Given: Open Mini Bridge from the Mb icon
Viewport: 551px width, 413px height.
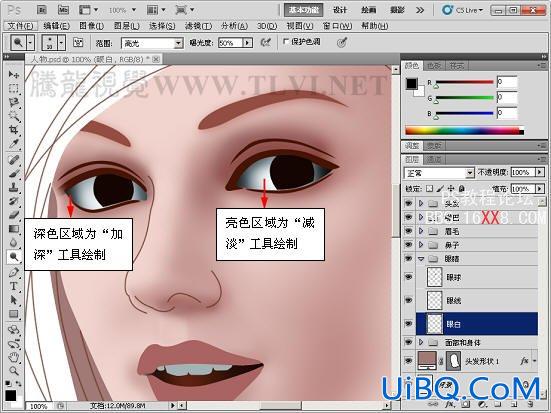Looking at the screenshot, I should tap(63, 10).
